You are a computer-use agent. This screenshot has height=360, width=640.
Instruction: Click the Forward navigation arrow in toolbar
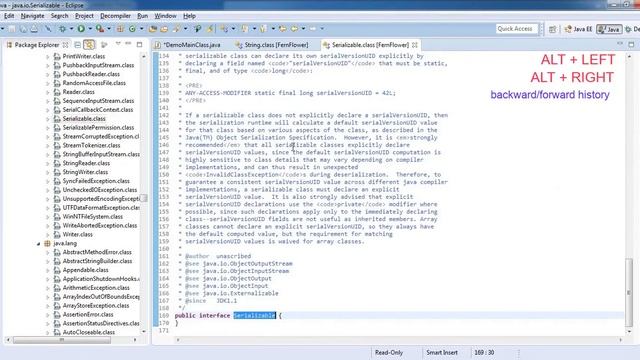[x=313, y=29]
